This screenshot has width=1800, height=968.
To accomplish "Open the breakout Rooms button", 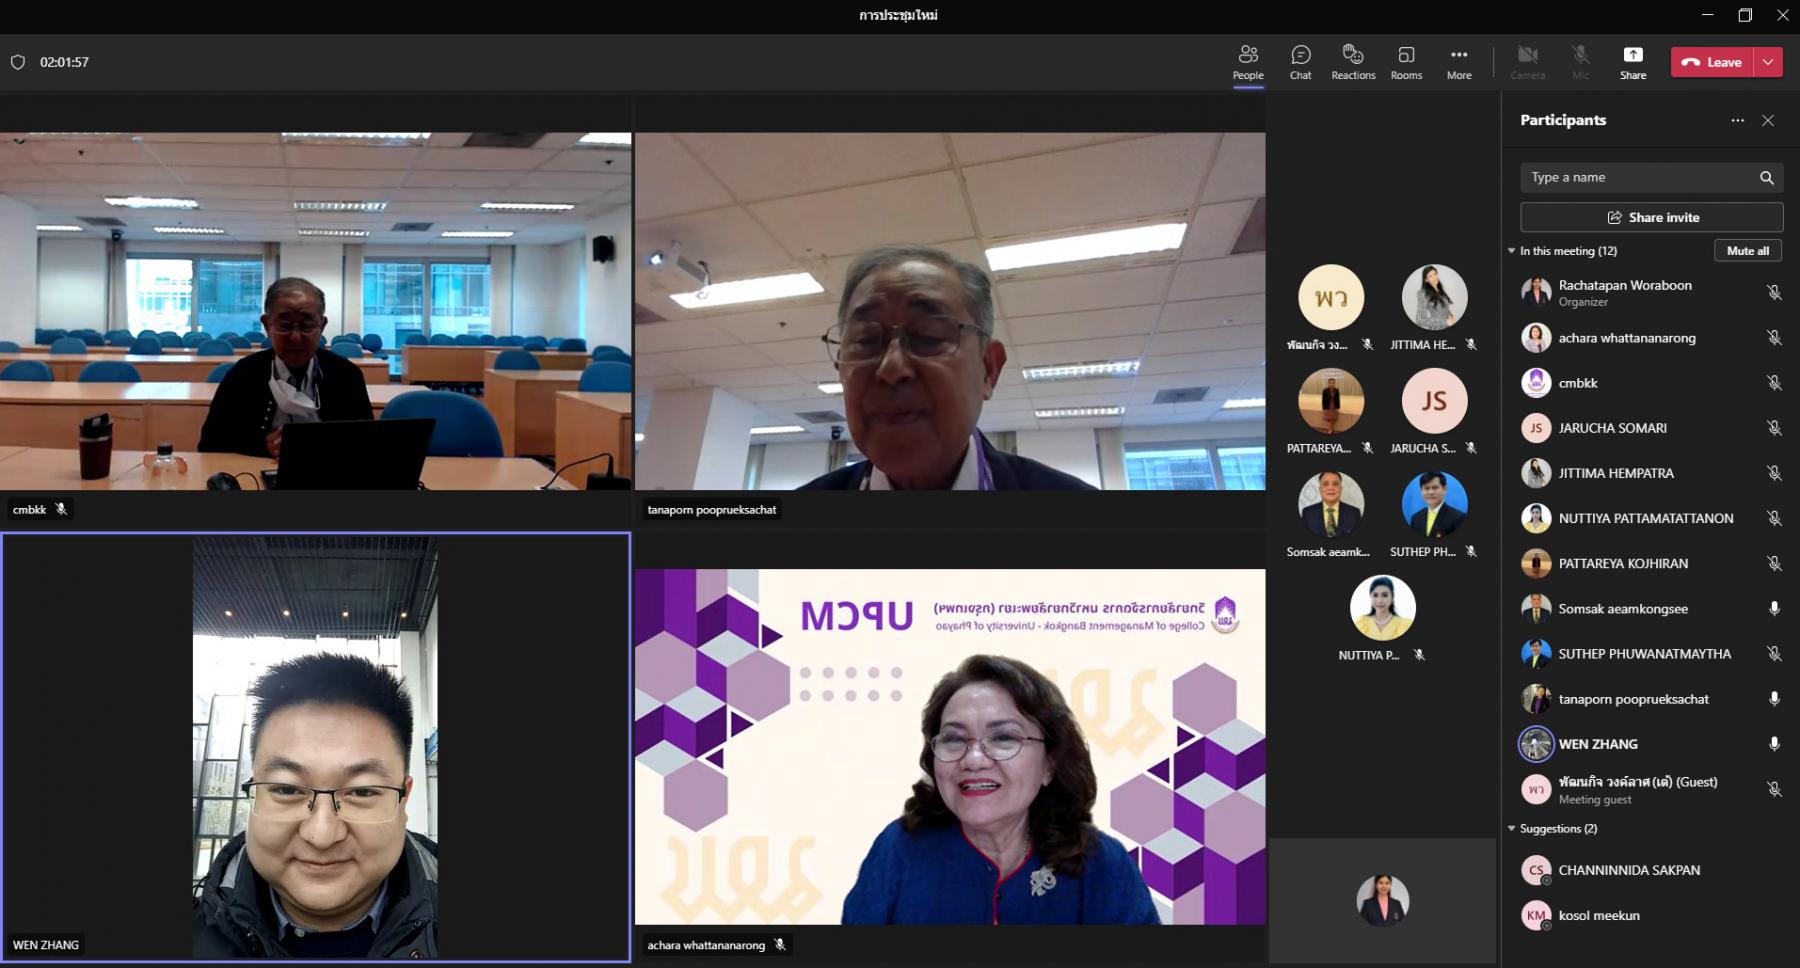I will [1406, 62].
